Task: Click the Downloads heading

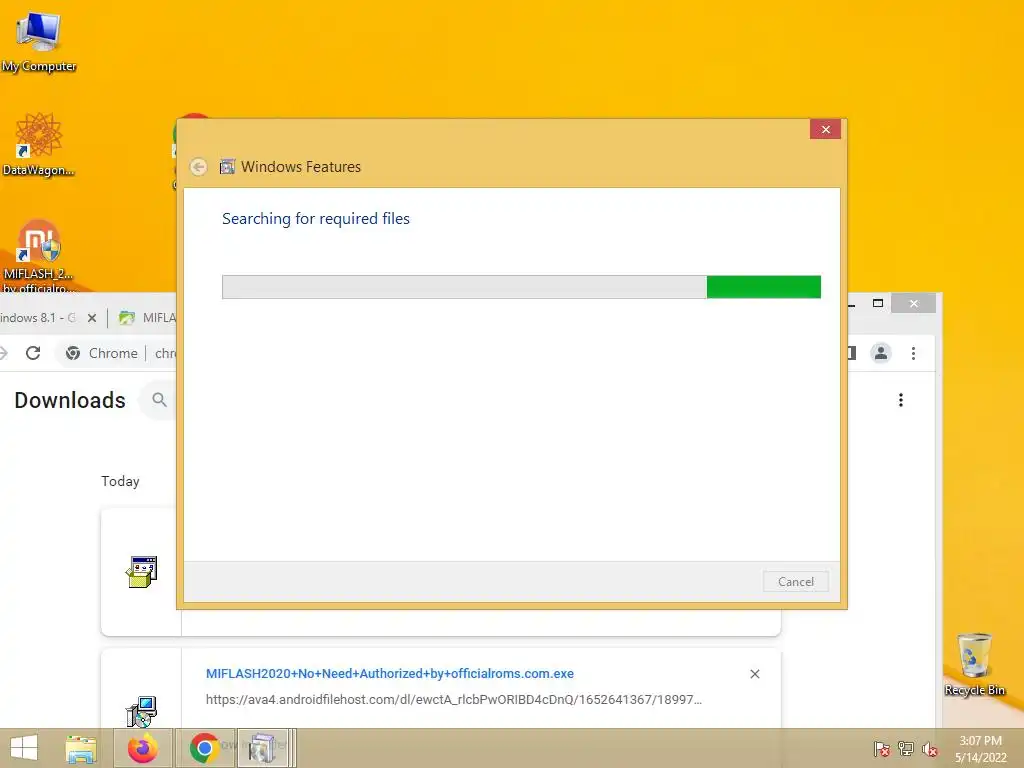Action: [x=70, y=400]
